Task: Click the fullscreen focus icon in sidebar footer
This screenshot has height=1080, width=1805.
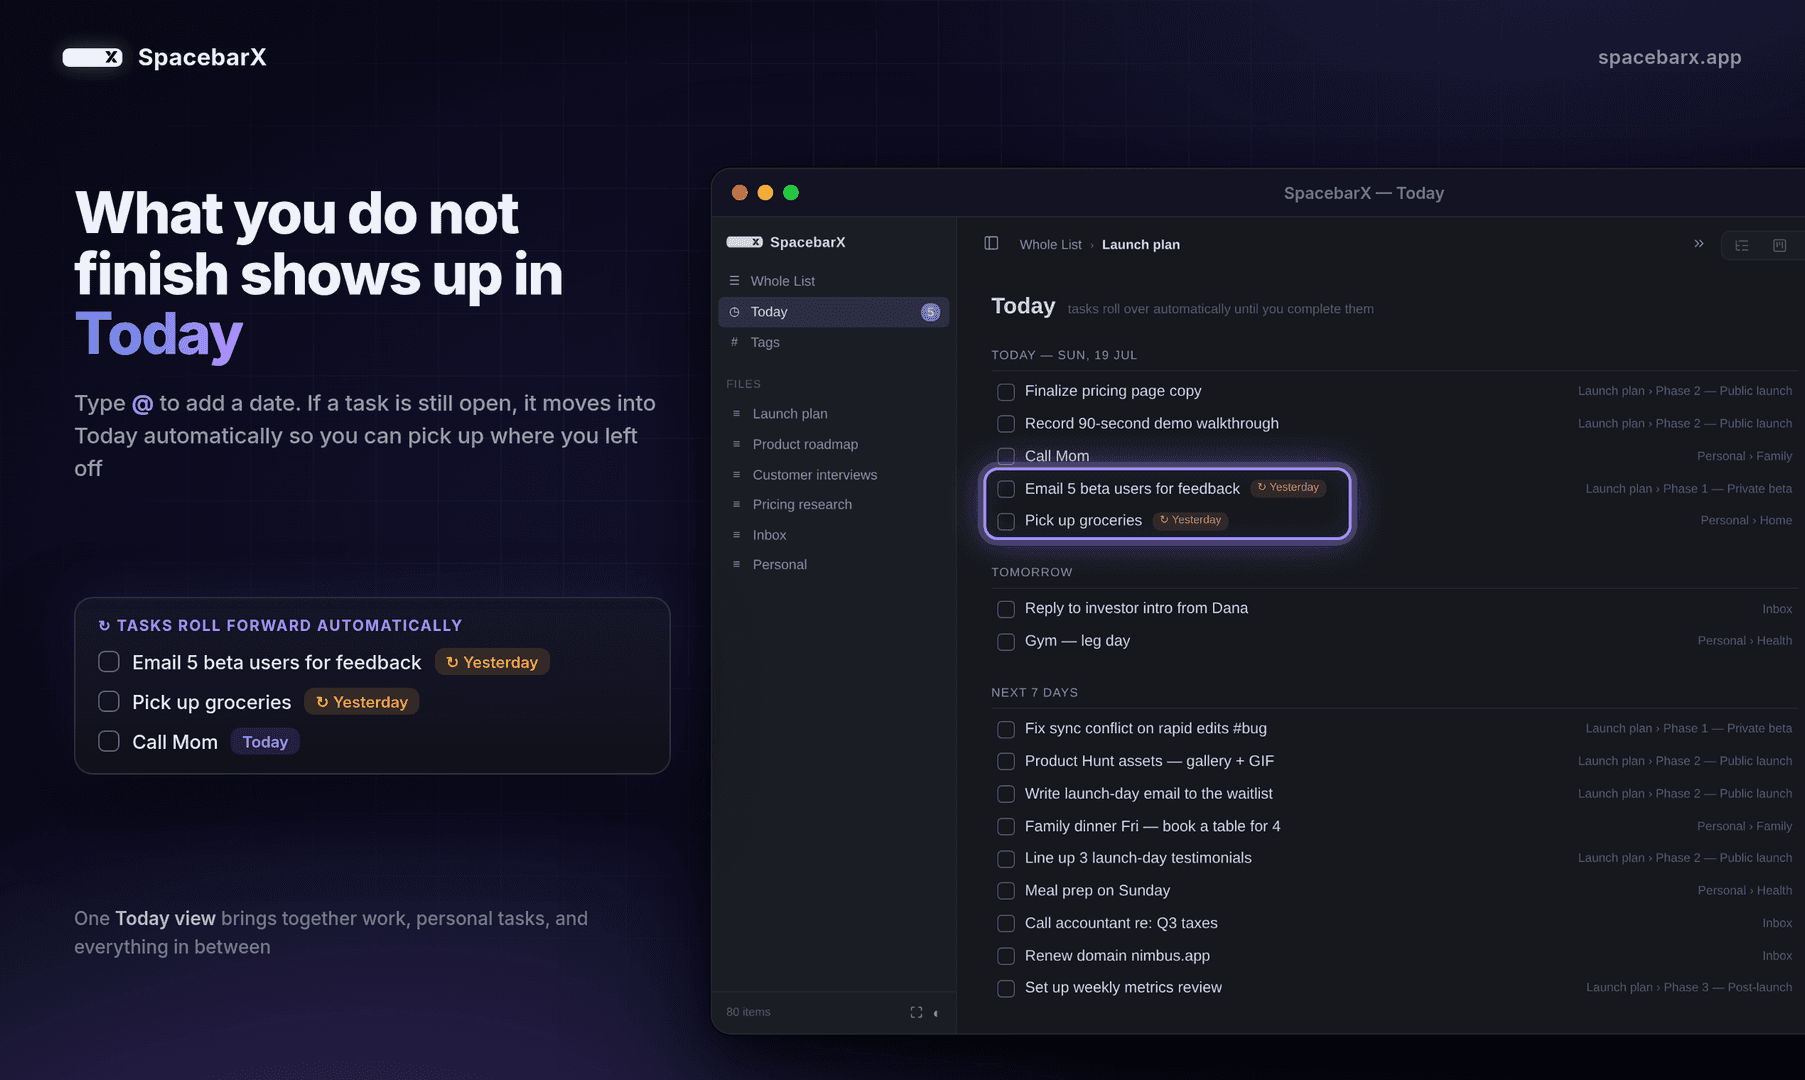Action: tap(916, 1012)
